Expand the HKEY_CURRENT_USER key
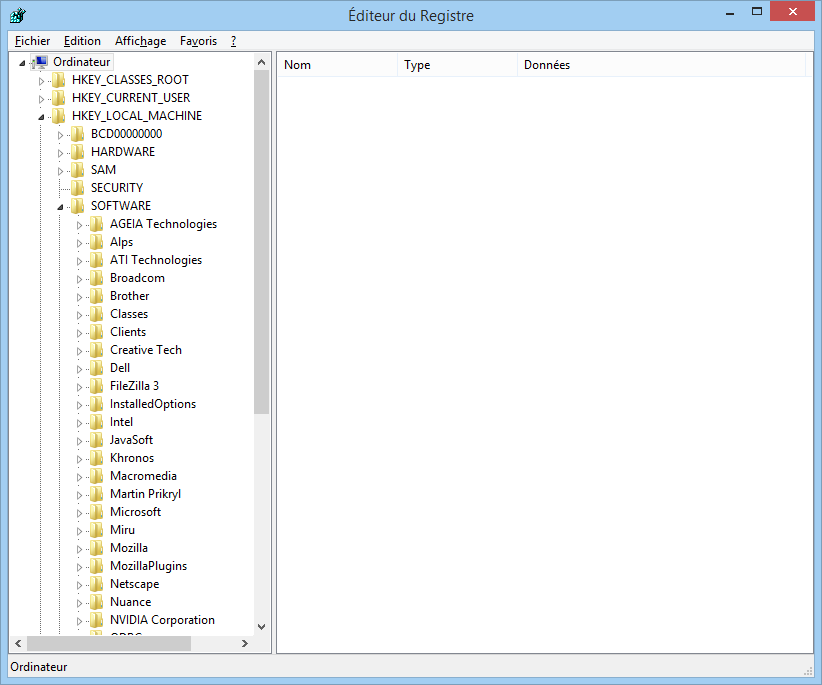This screenshot has width=822, height=685. pyautogui.click(x=41, y=99)
